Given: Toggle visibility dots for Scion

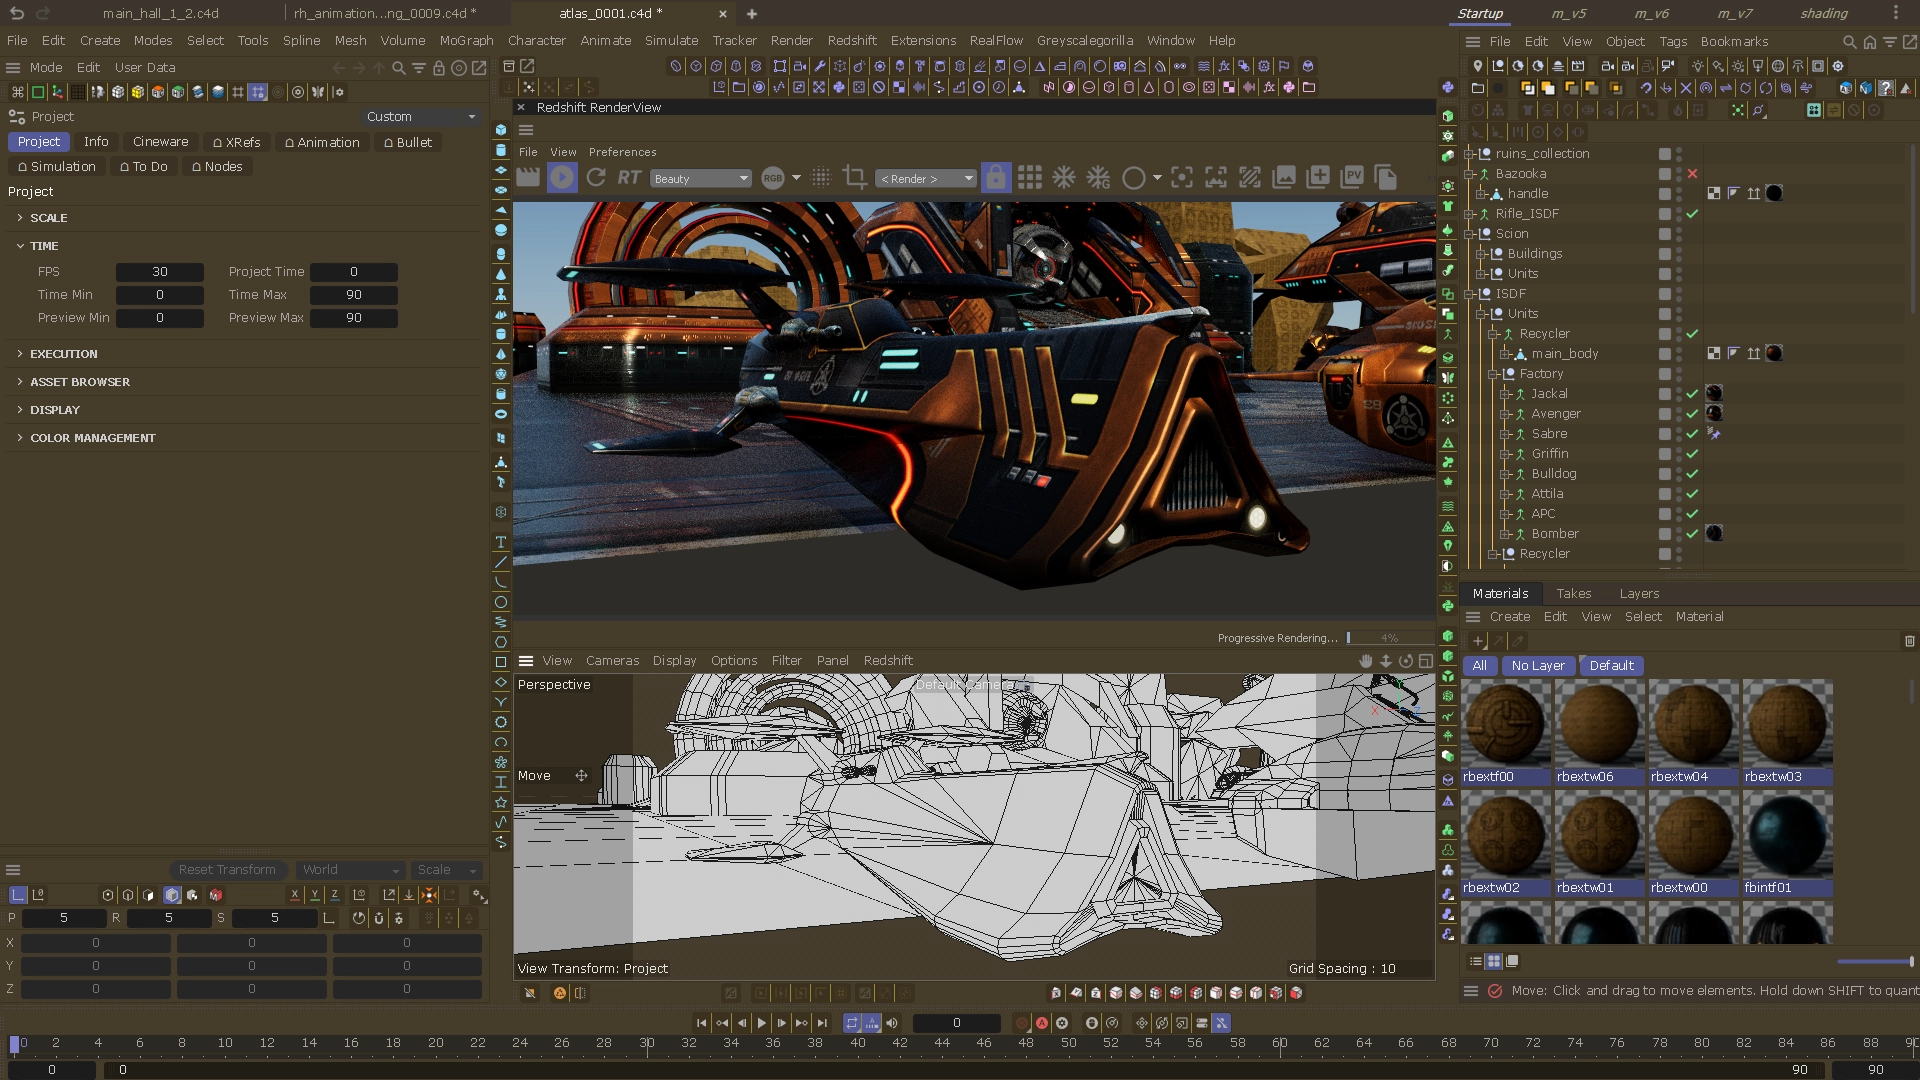Looking at the screenshot, I should 1679,234.
